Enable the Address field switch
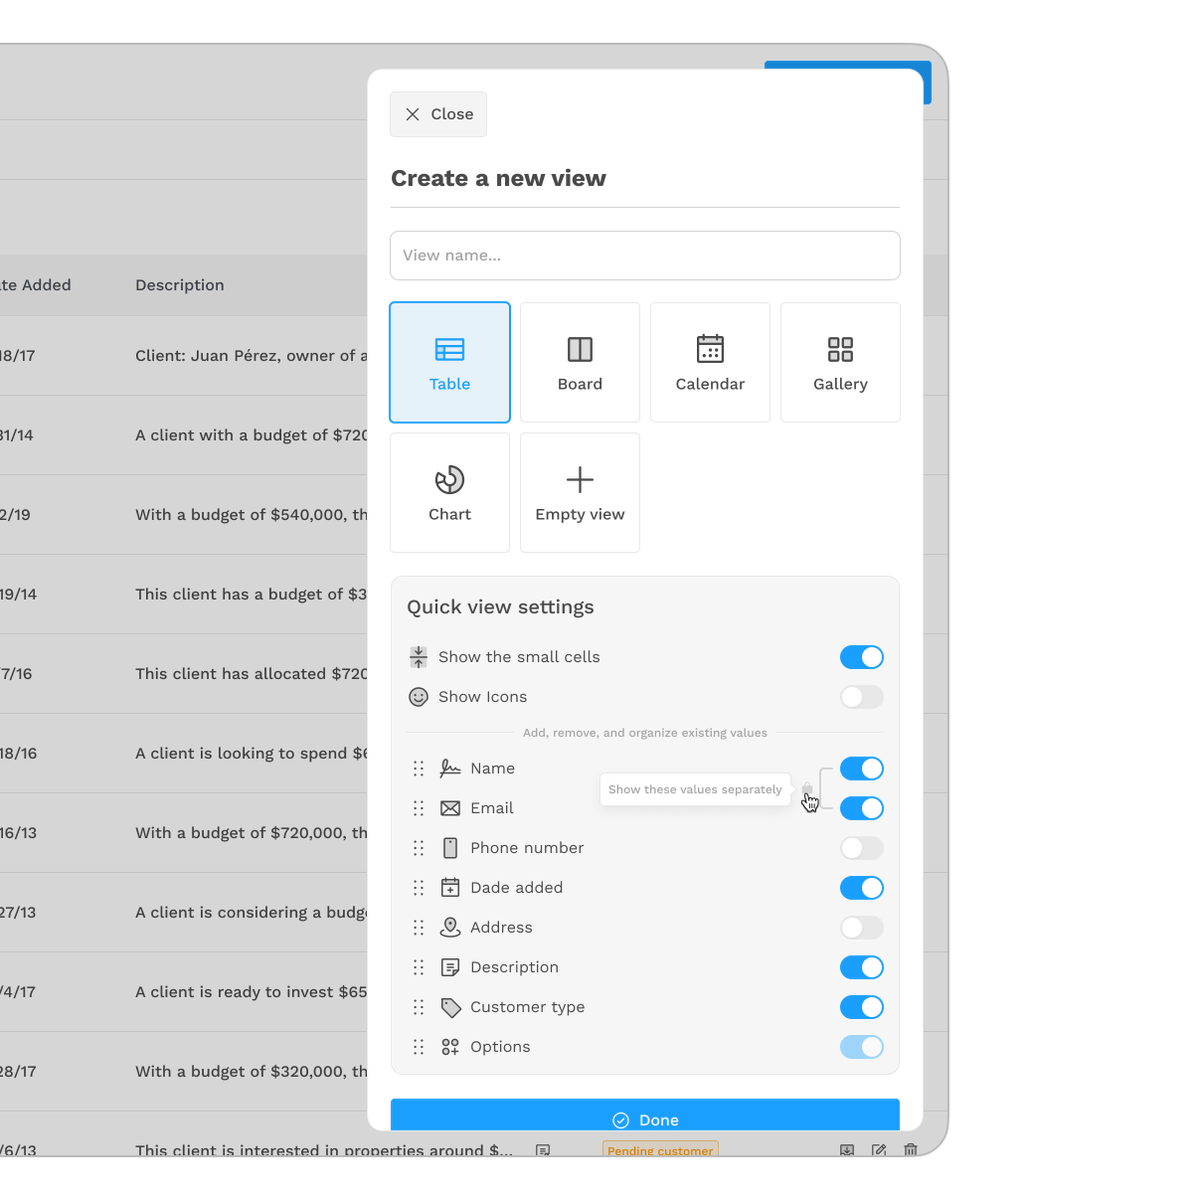The height and width of the screenshot is (1200, 1200). [862, 928]
